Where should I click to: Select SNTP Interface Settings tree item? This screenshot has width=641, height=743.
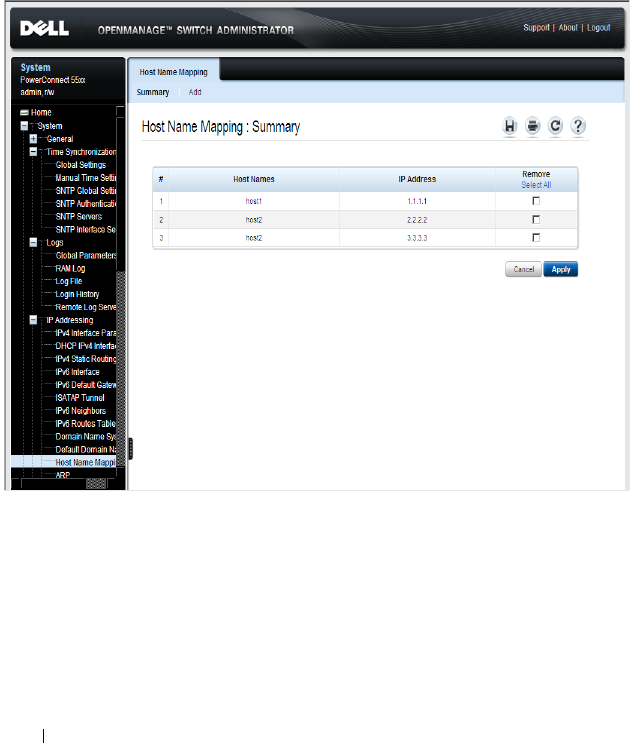[86, 229]
